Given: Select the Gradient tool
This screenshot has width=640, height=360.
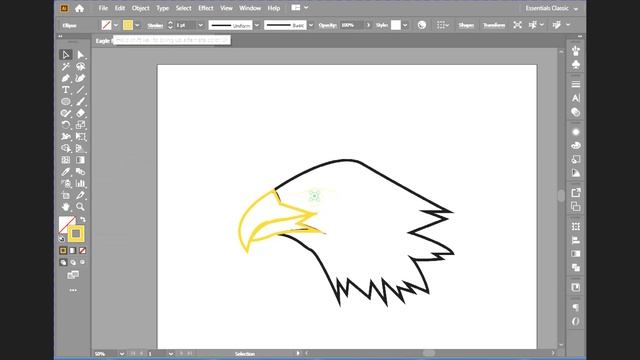Looking at the screenshot, I should (x=80, y=160).
